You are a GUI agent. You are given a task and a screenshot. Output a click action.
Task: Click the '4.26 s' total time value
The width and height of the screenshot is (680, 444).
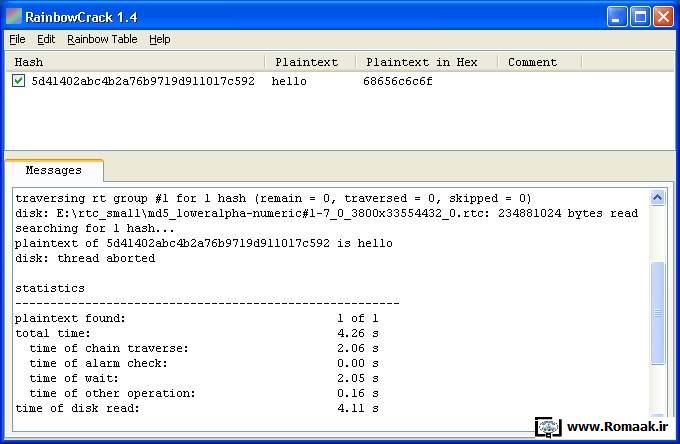[x=358, y=333]
